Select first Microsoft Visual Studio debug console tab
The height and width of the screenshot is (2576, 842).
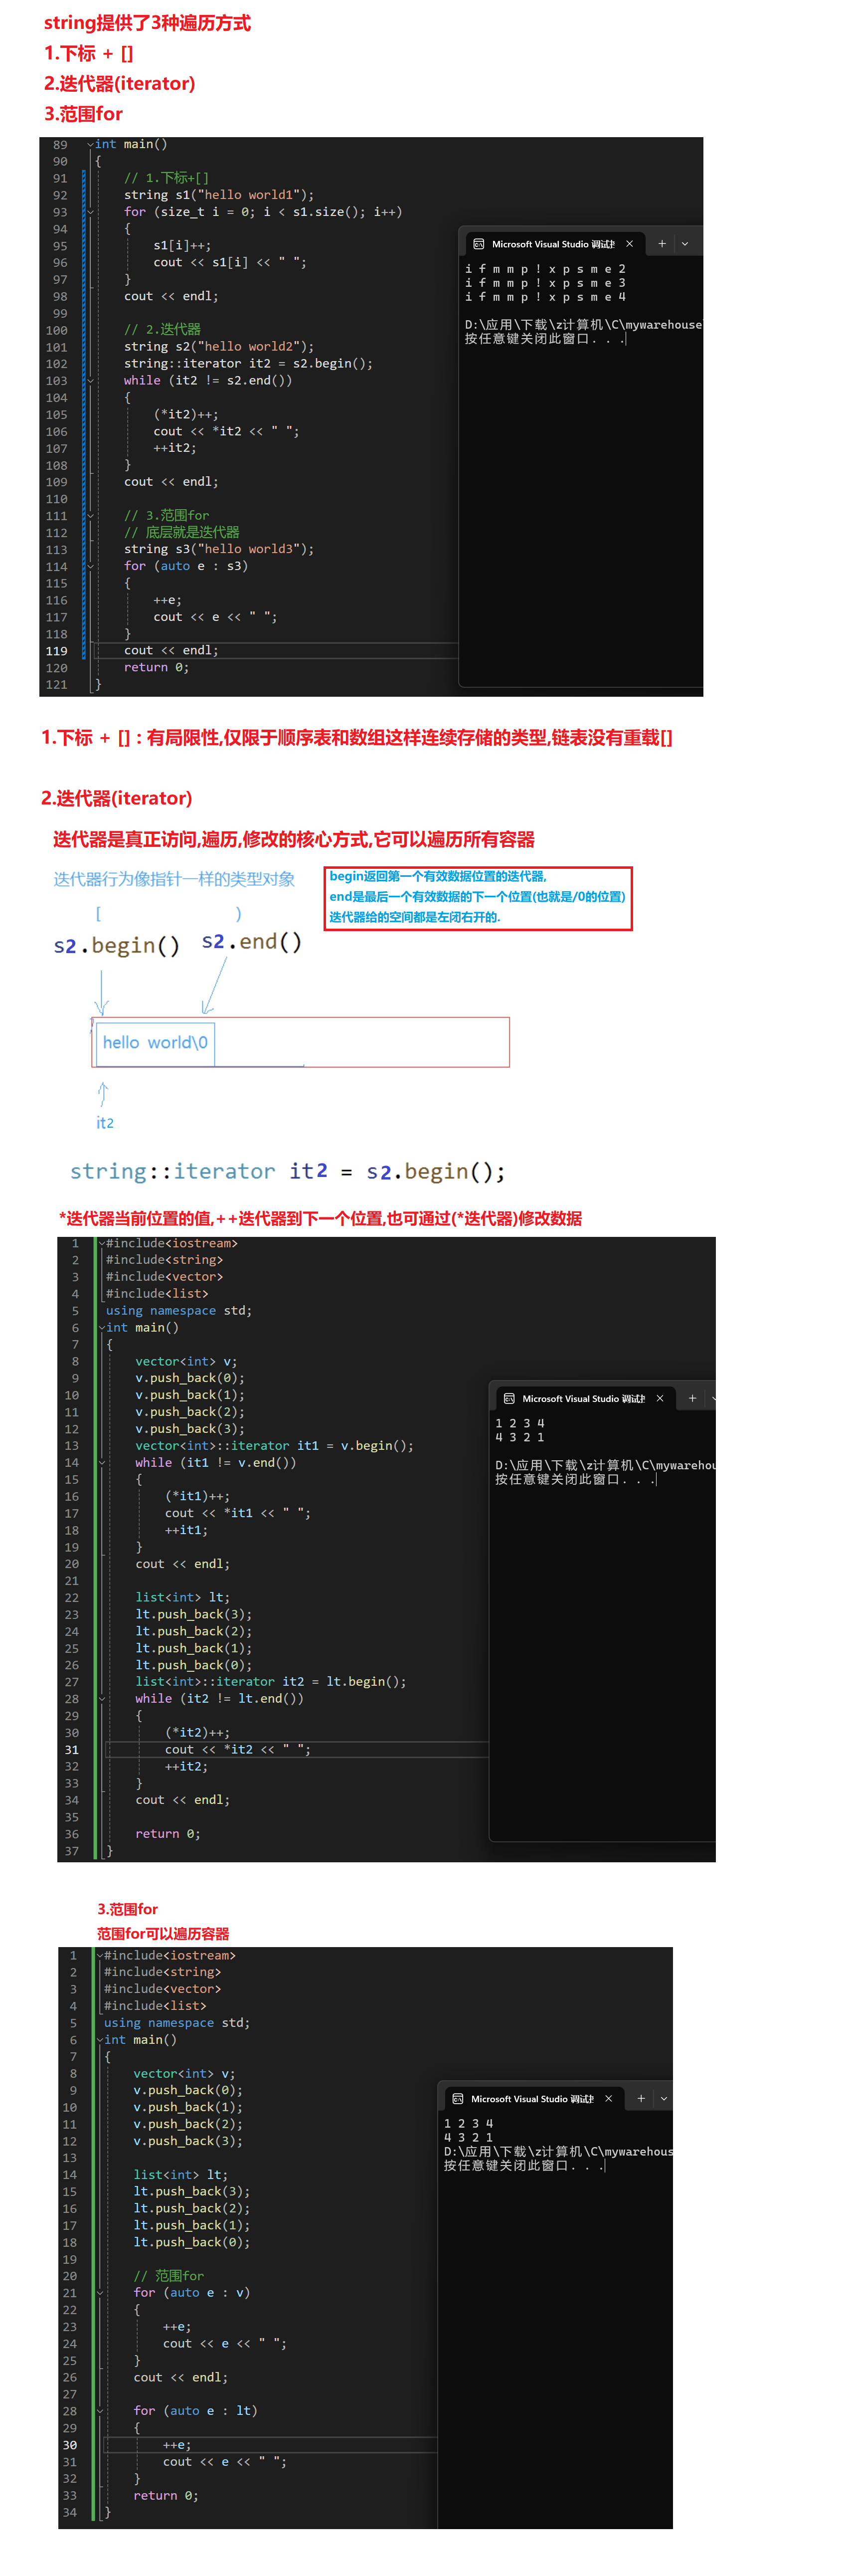coord(553,244)
